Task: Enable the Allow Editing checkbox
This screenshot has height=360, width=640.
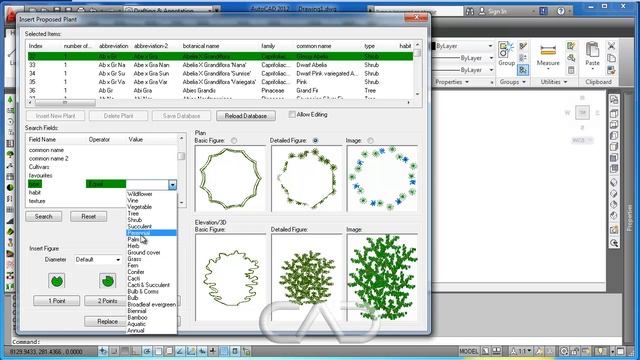Action: pyautogui.click(x=292, y=115)
